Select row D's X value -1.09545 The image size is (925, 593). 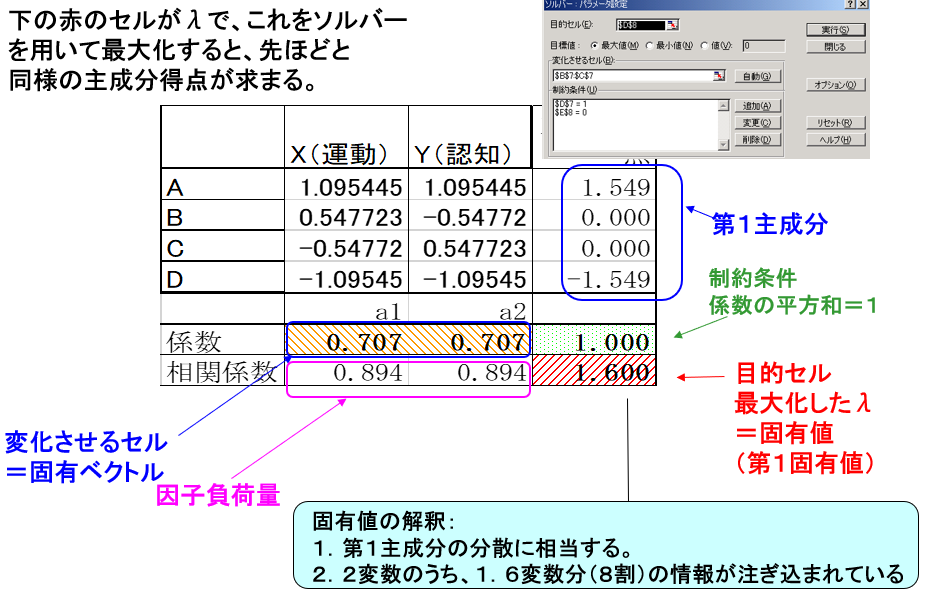346,279
